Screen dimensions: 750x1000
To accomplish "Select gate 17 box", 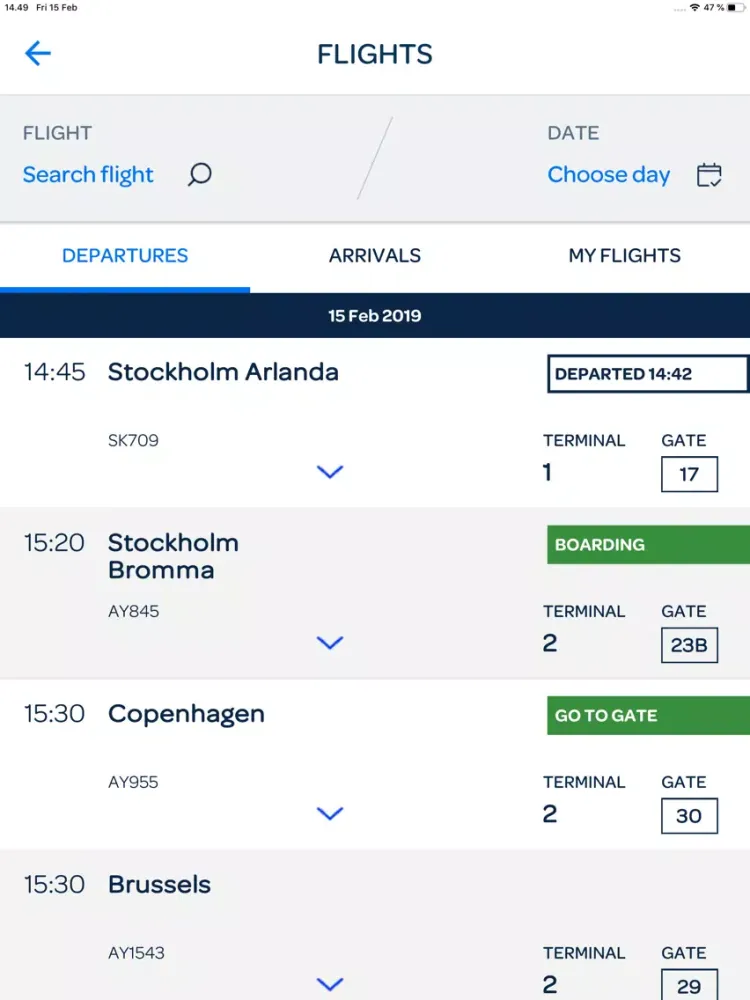I will pos(689,474).
